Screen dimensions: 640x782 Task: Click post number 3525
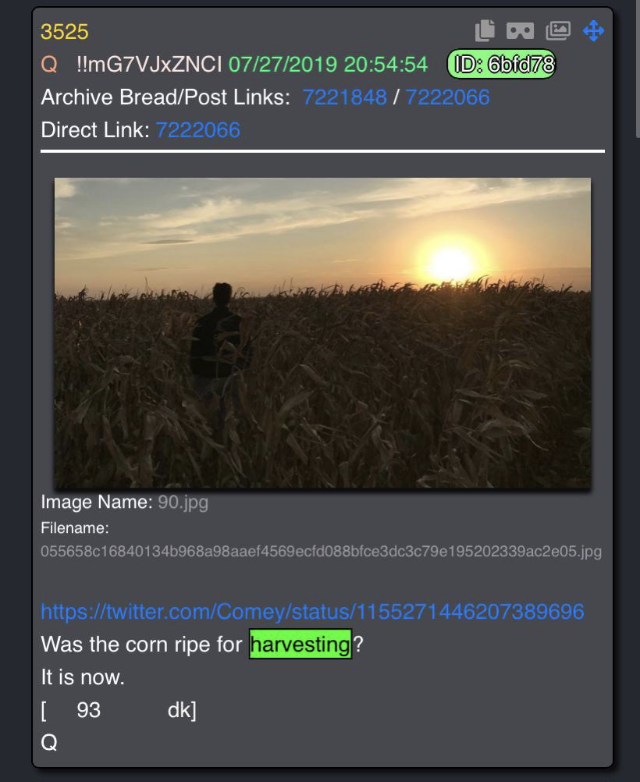click(64, 32)
